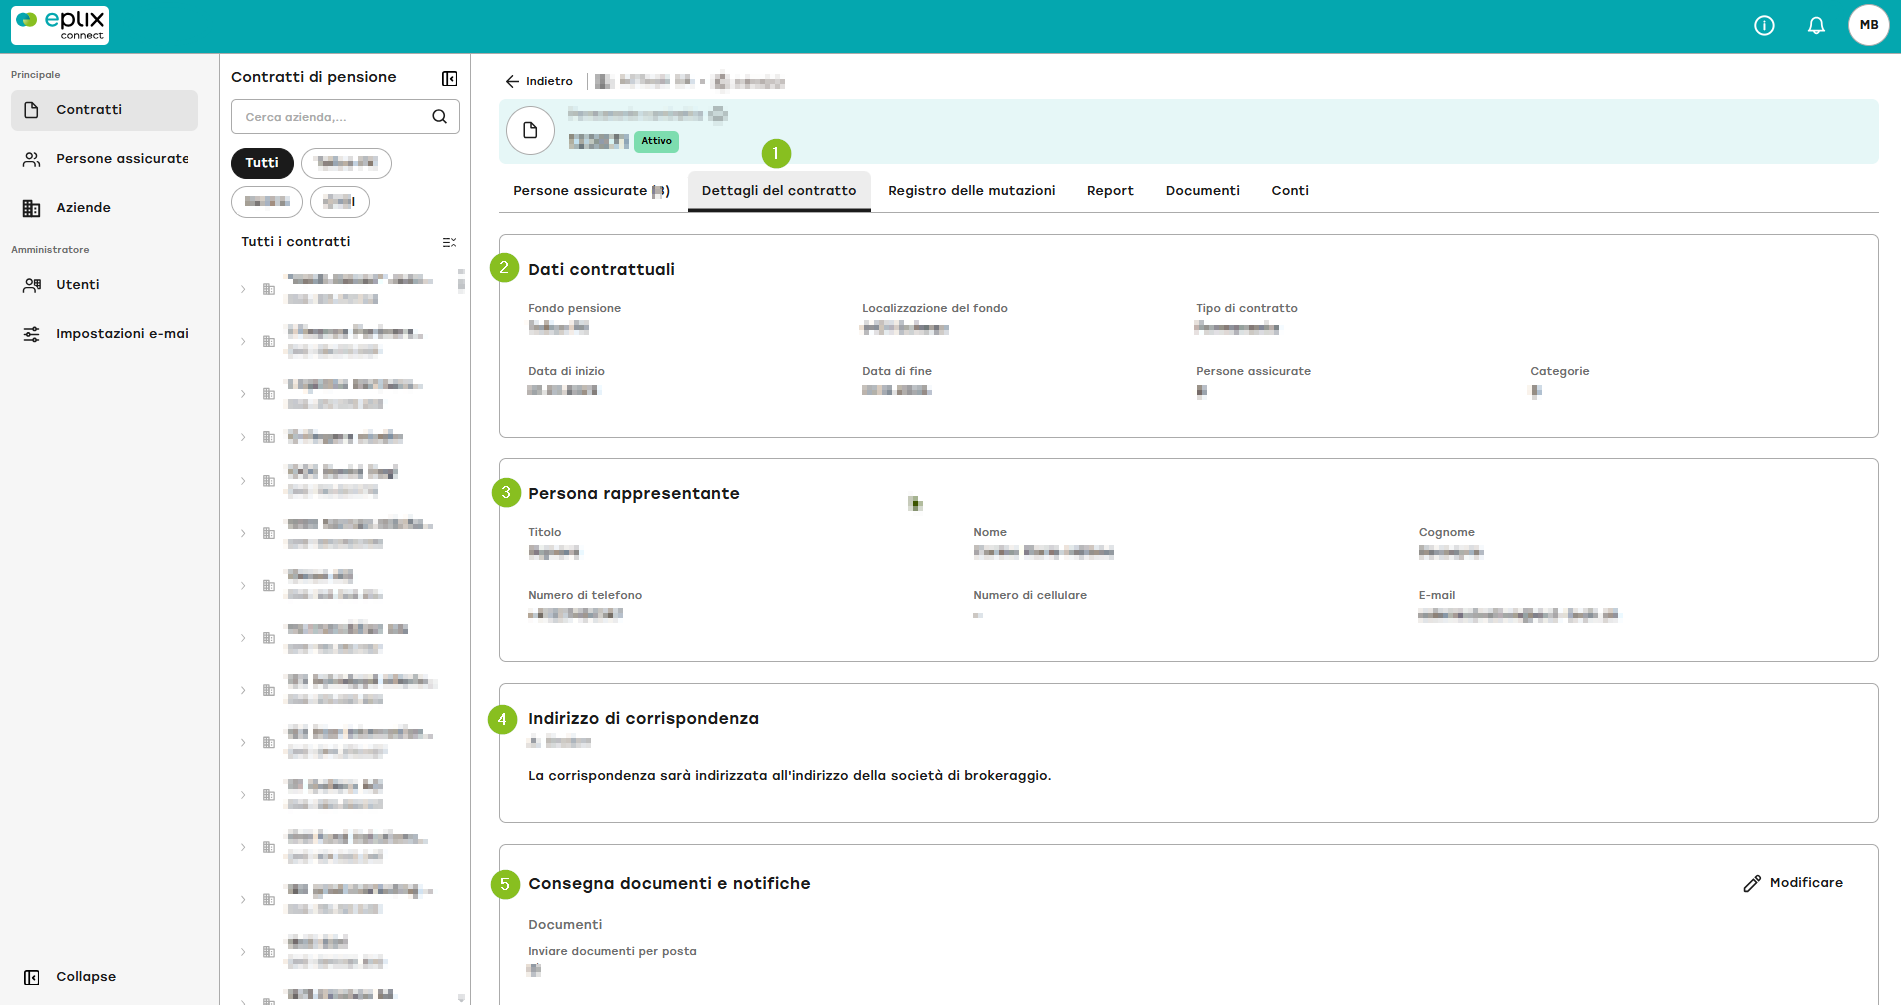Click the Categorie label
The image size is (1901, 1005).
coord(1559,372)
